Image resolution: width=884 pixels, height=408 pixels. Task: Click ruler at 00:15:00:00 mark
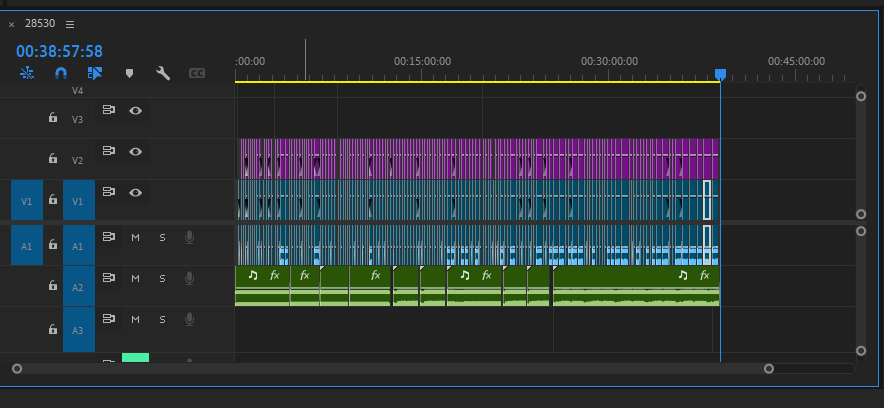(x=422, y=61)
